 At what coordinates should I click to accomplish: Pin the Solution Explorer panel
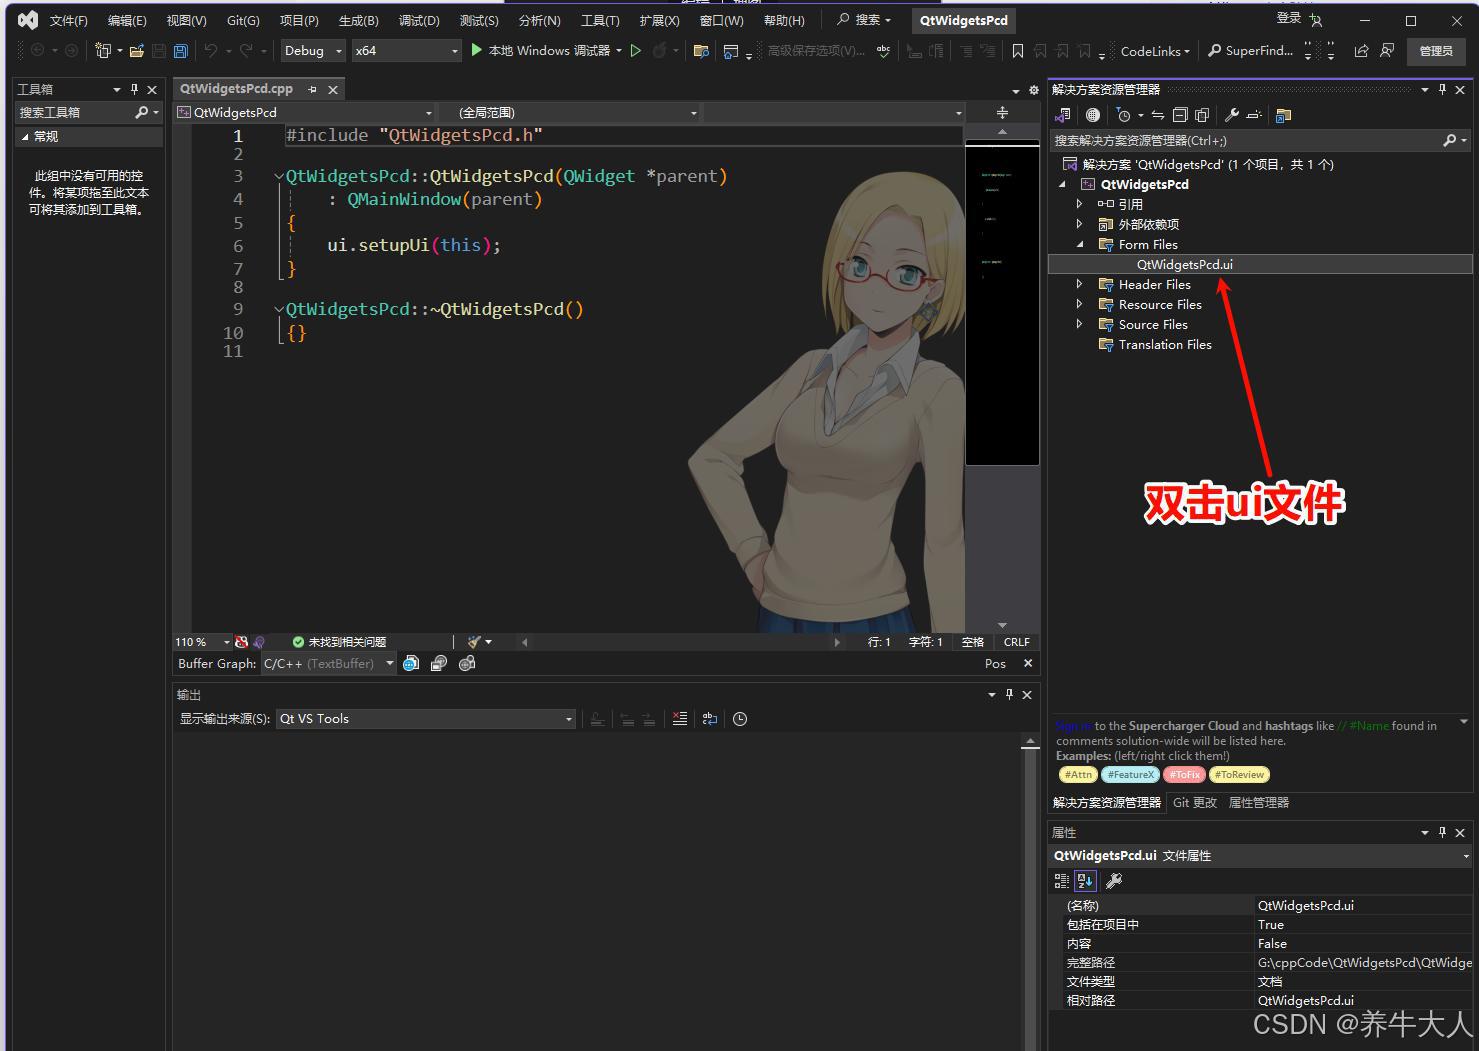pyautogui.click(x=1442, y=89)
